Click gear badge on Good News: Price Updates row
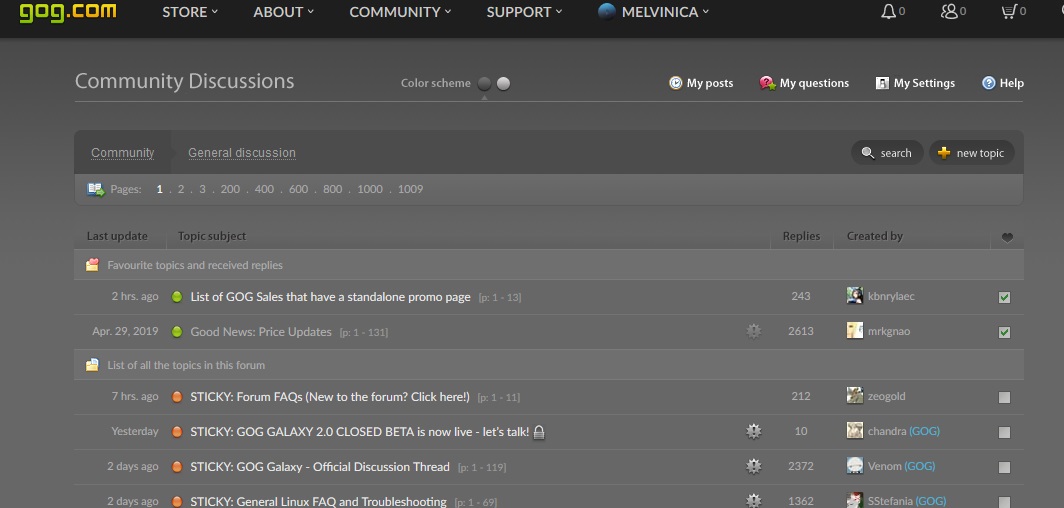The image size is (1064, 508). 753,331
